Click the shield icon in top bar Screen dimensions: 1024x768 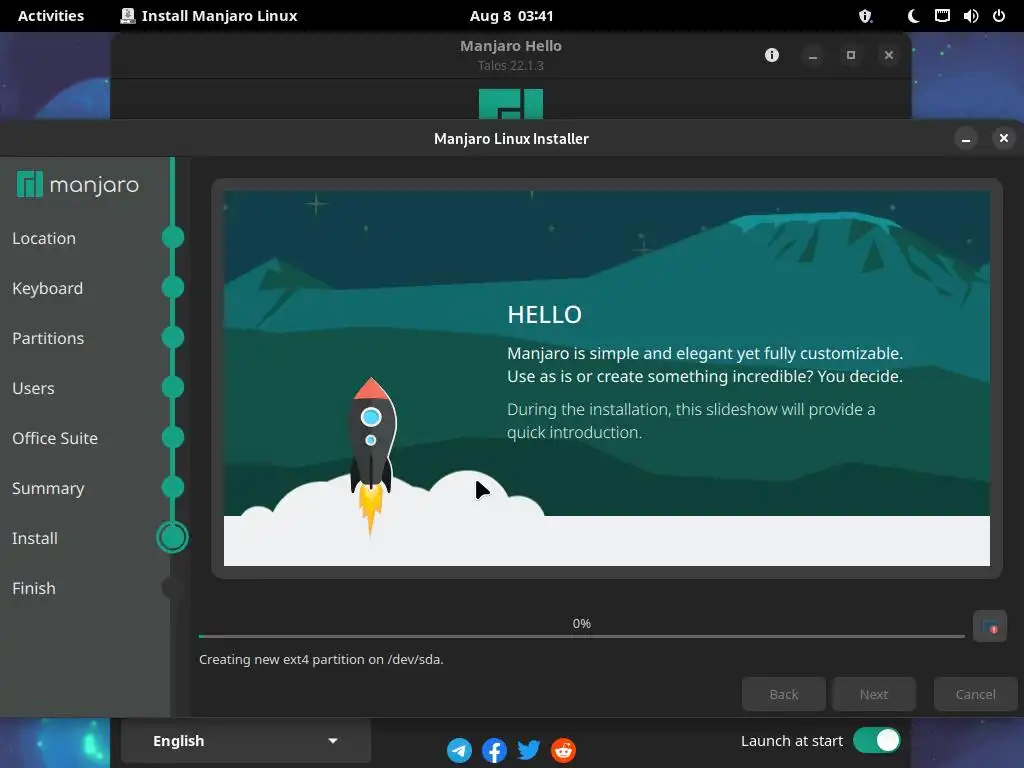tap(865, 16)
